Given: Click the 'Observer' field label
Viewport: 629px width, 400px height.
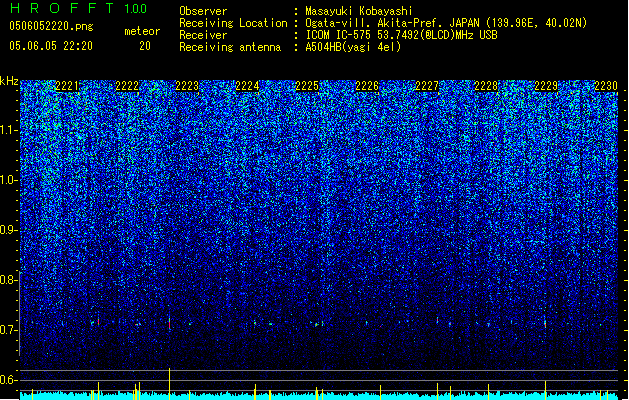Looking at the screenshot, I should (203, 11).
